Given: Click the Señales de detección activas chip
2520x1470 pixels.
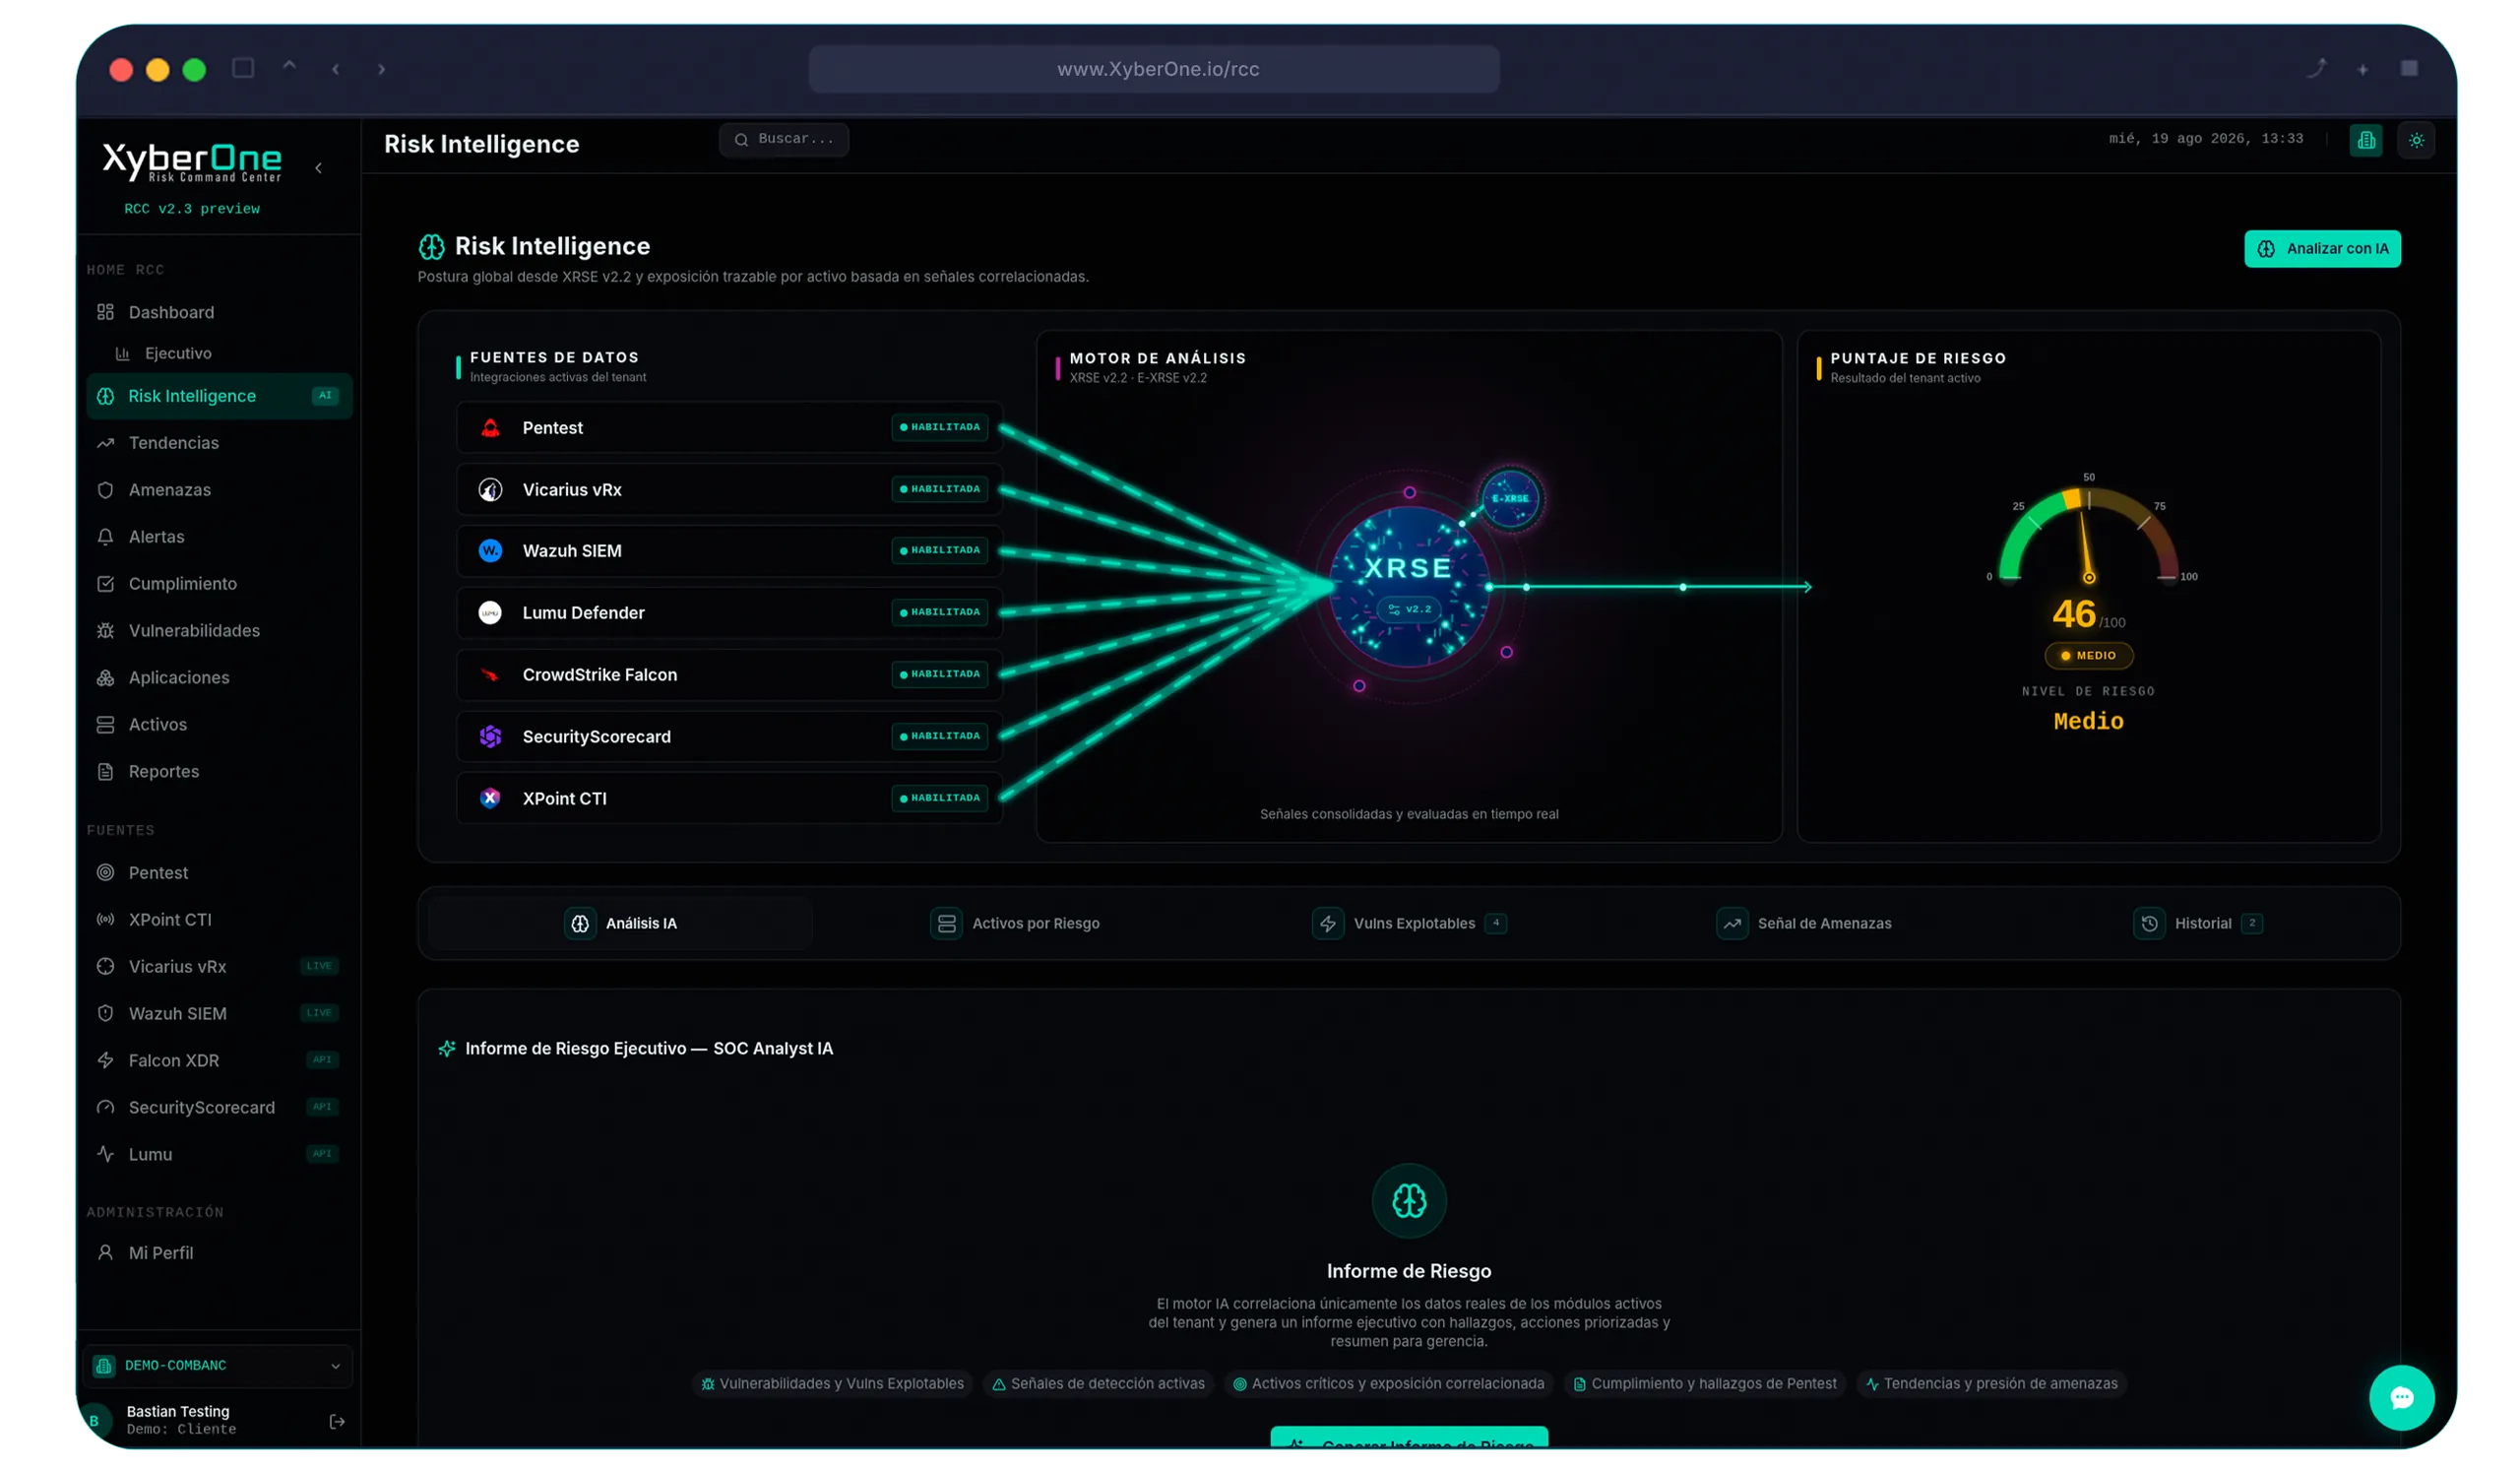Looking at the screenshot, I should pos(1098,1384).
